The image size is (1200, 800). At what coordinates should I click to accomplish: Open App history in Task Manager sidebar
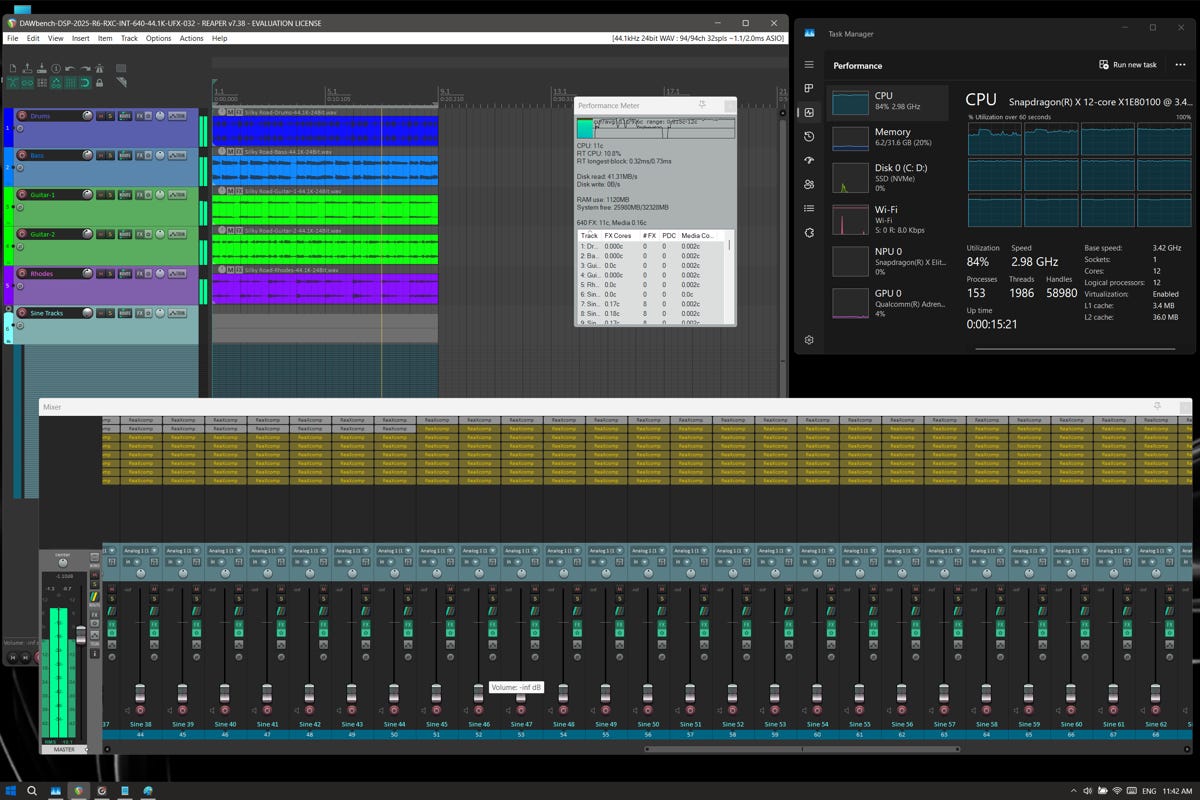pyautogui.click(x=809, y=136)
